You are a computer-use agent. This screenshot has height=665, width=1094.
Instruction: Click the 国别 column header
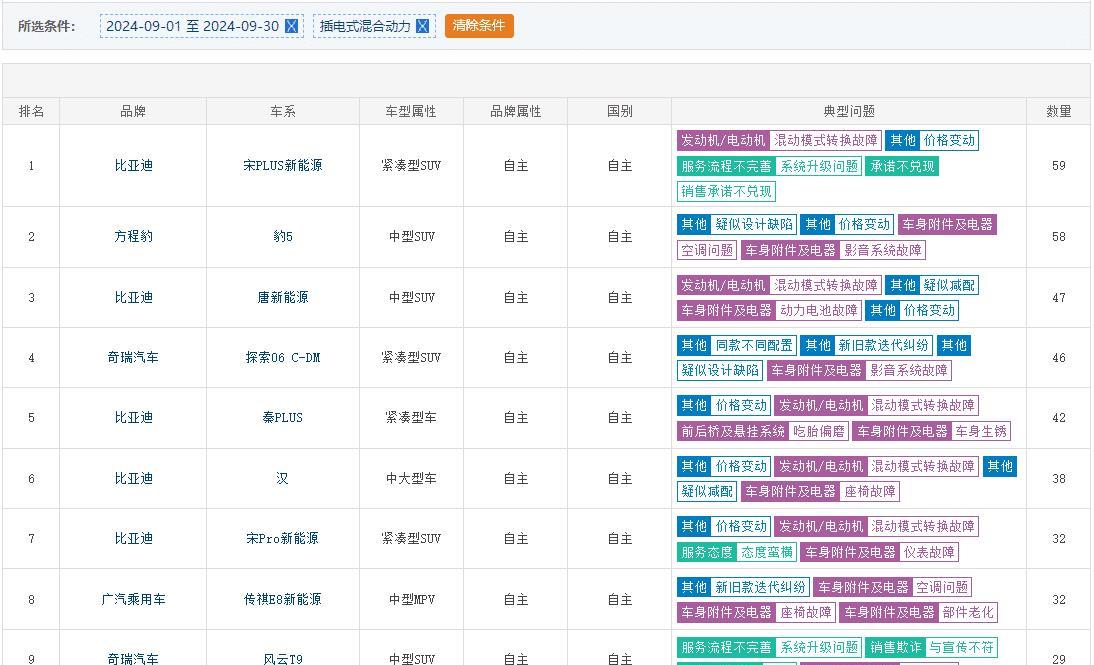click(620, 111)
